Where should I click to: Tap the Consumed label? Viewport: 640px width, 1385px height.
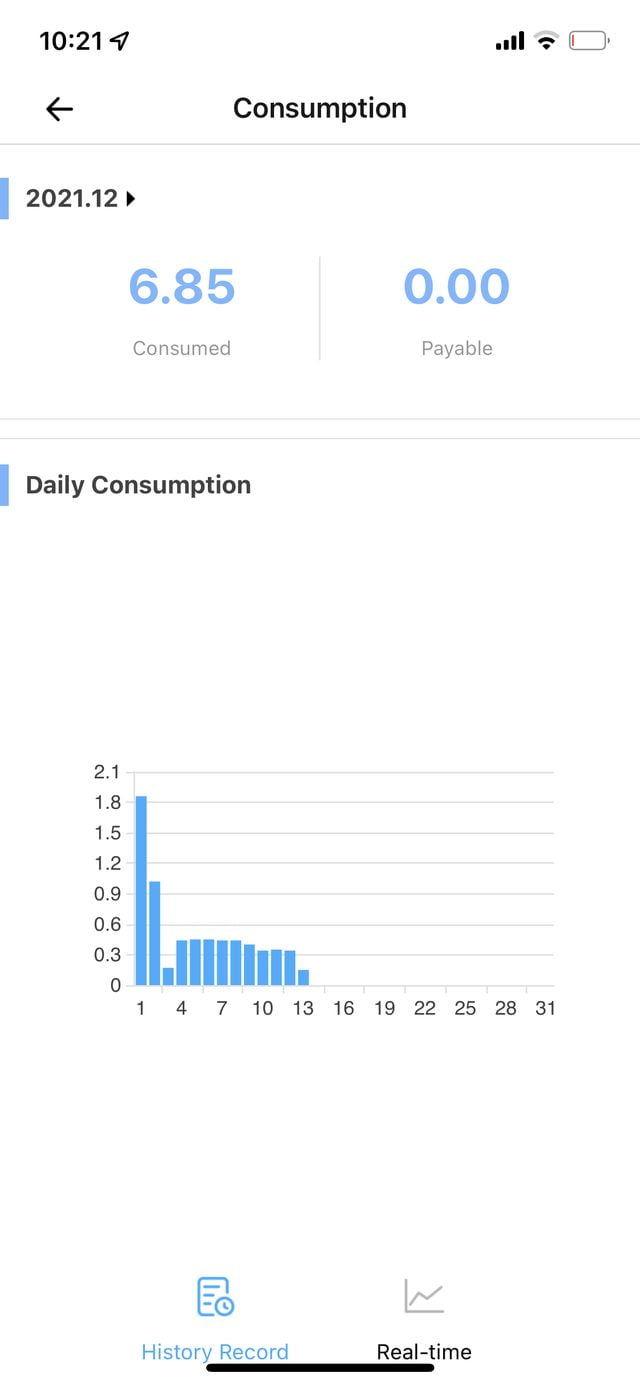tap(182, 348)
